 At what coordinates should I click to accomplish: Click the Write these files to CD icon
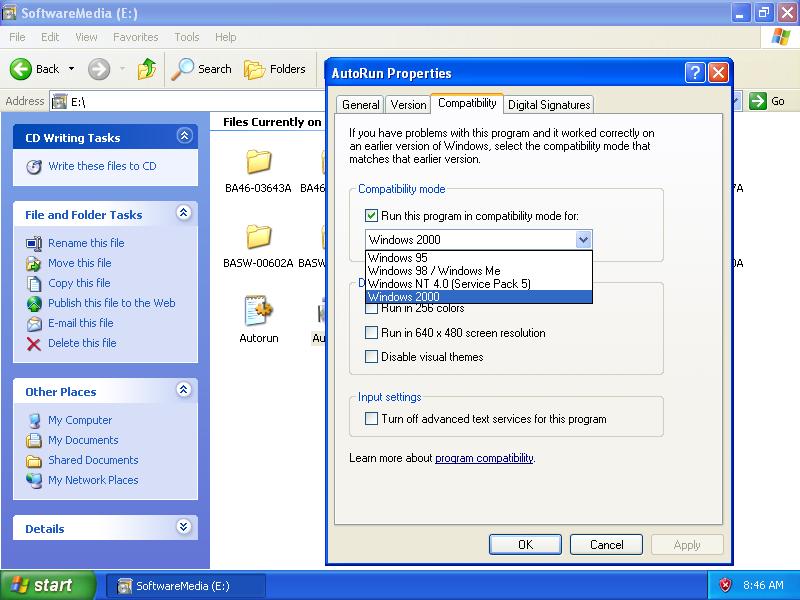click(x=34, y=167)
